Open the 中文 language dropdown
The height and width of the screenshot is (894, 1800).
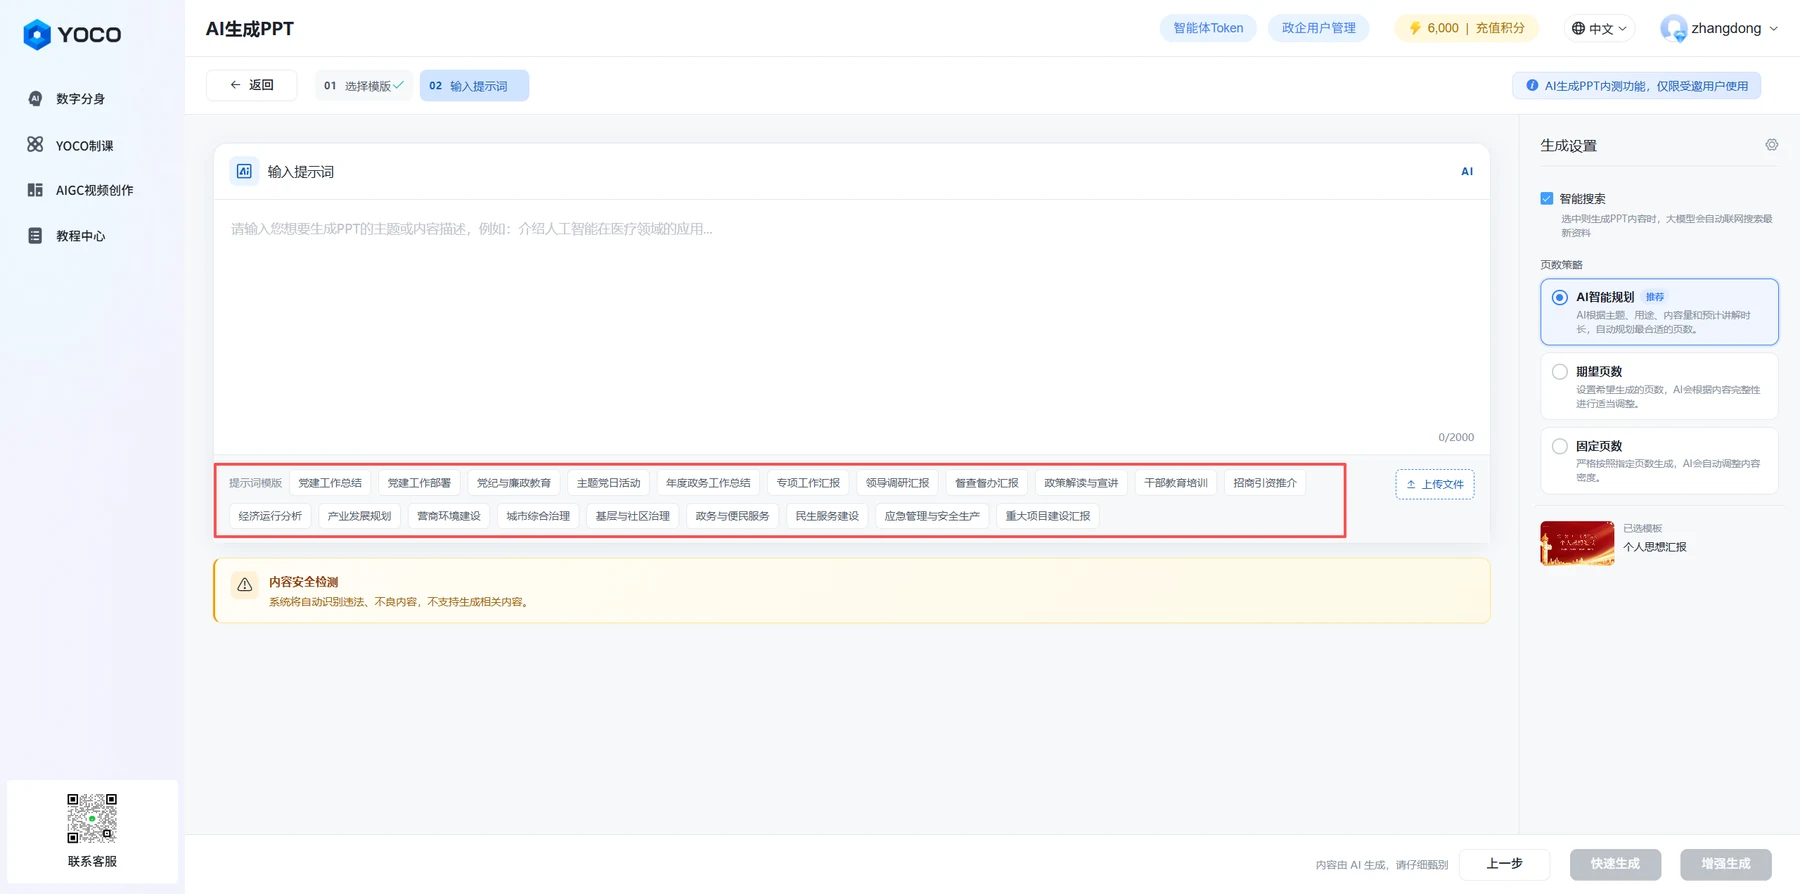(x=1599, y=28)
